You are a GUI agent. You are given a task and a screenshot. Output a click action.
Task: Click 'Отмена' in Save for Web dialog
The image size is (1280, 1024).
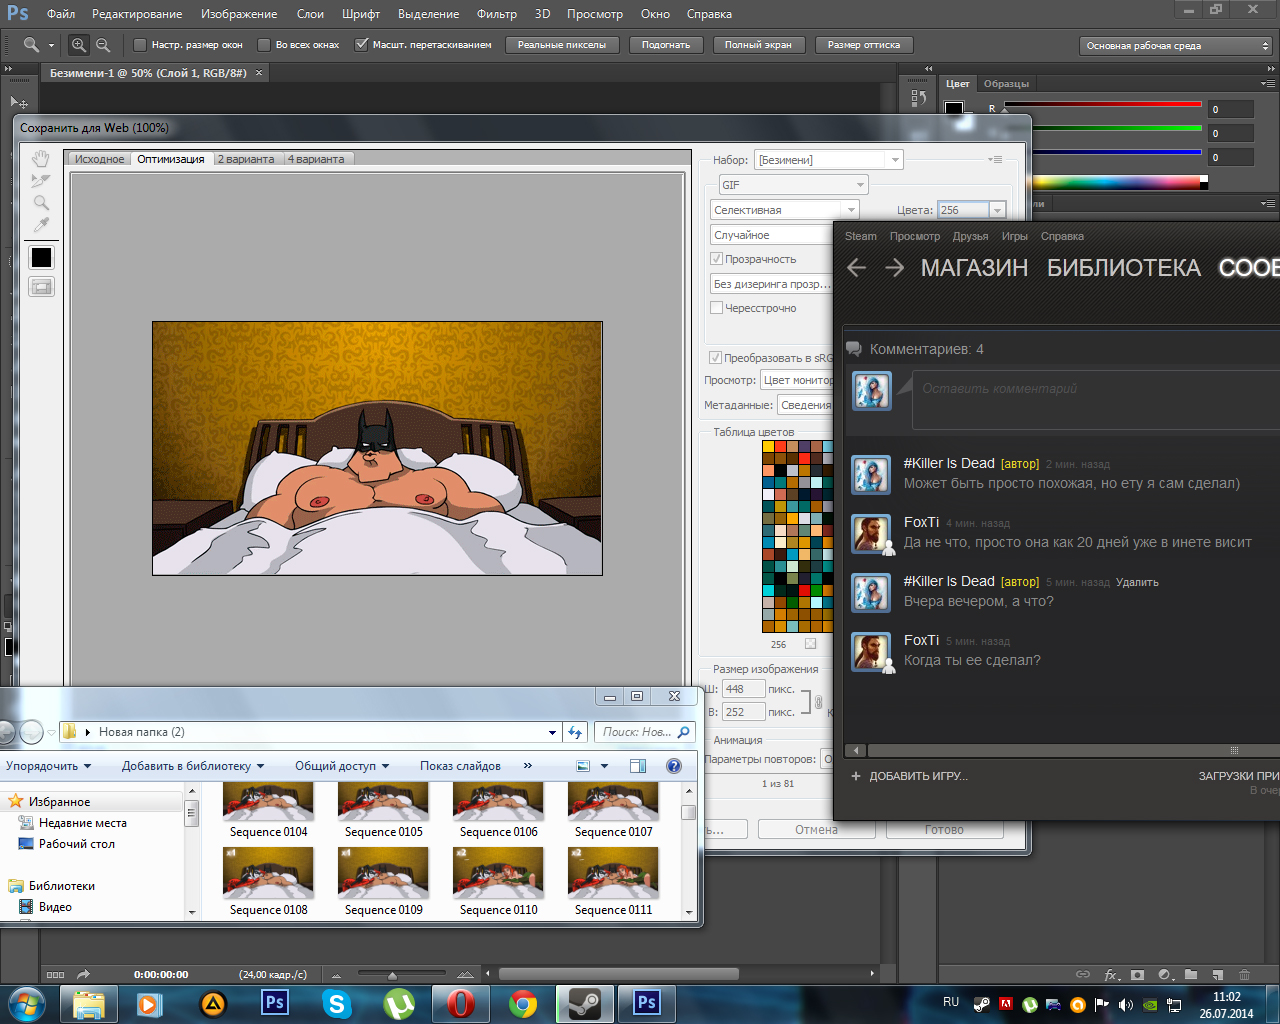click(x=817, y=830)
